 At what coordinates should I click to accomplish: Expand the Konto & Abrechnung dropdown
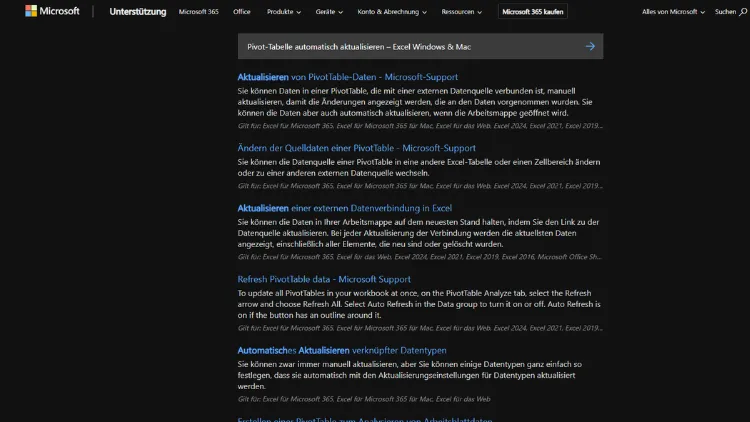coord(392,11)
